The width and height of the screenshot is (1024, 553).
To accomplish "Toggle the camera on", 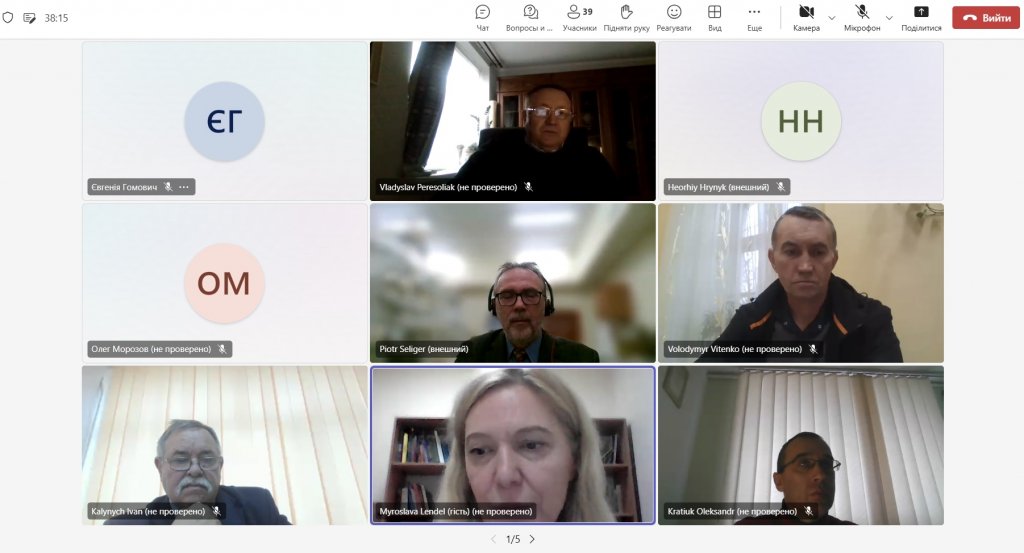I will pos(806,17).
